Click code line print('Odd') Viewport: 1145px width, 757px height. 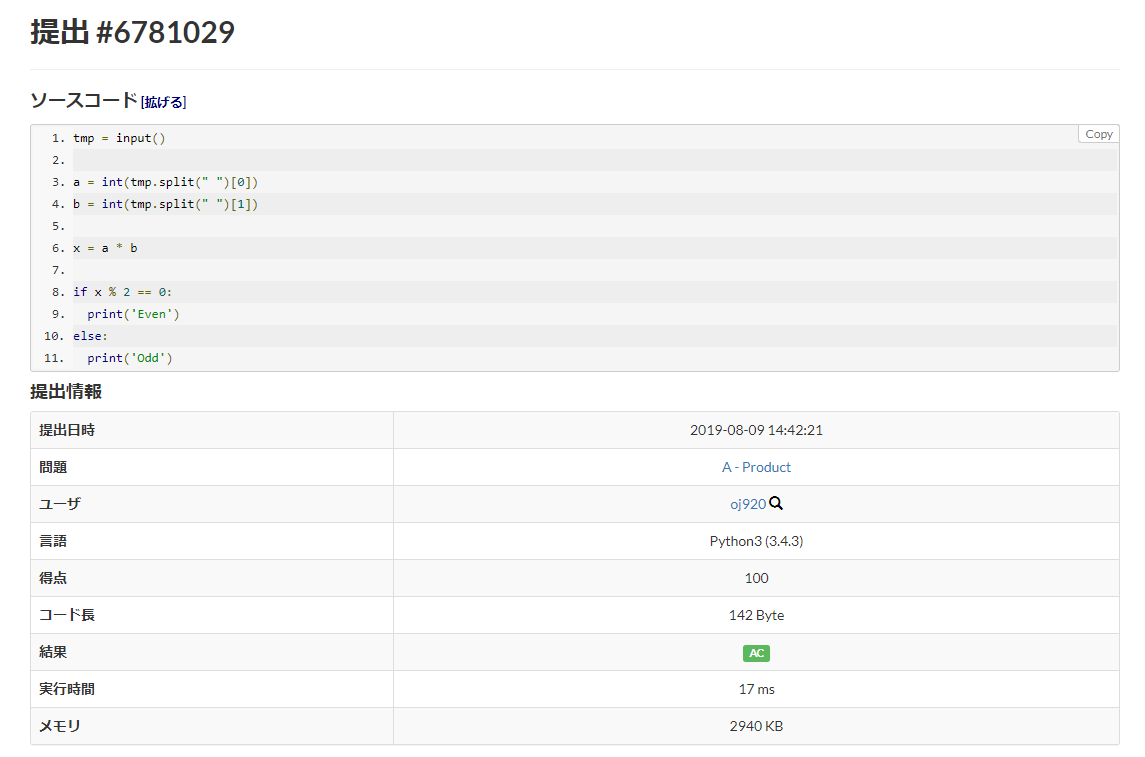coord(129,358)
